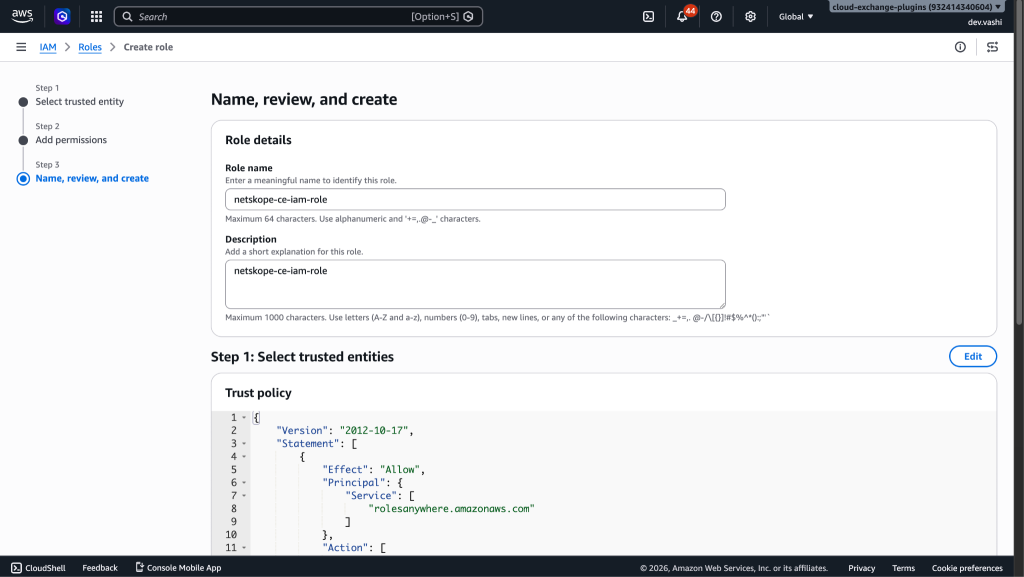Open the Global region dropdown

point(796,16)
